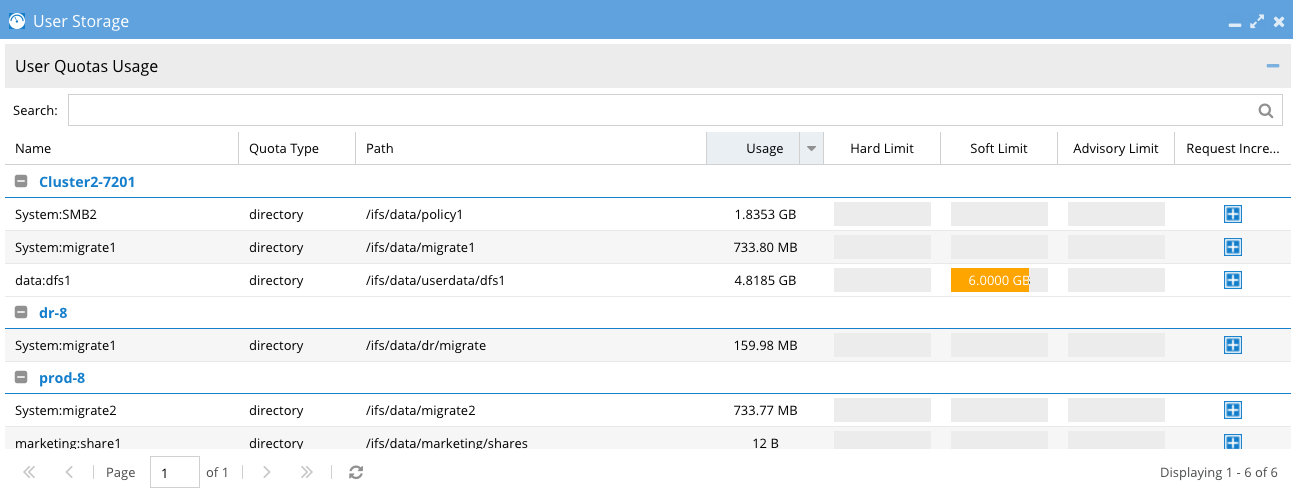Sort by the Name column header
Viewport: 1293px width, 500px height.
[33, 149]
